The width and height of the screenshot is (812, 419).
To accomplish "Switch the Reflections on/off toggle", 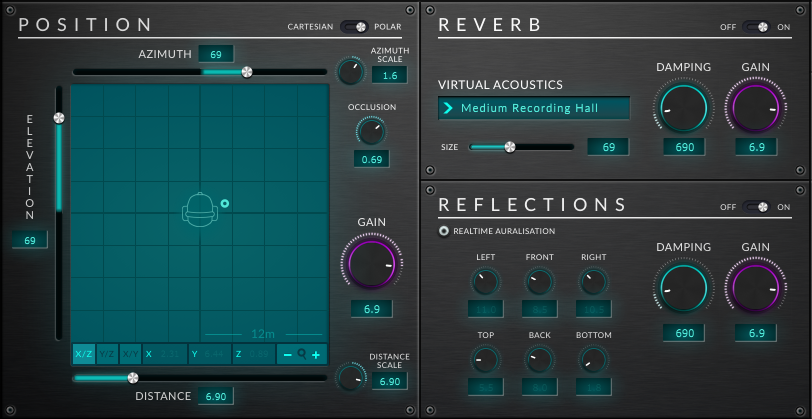I will (x=757, y=207).
